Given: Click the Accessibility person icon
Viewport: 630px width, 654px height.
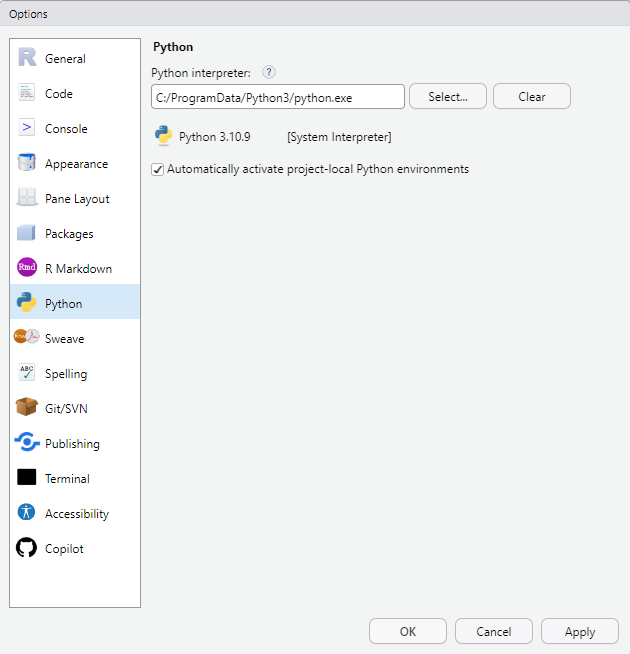Looking at the screenshot, I should (26, 512).
